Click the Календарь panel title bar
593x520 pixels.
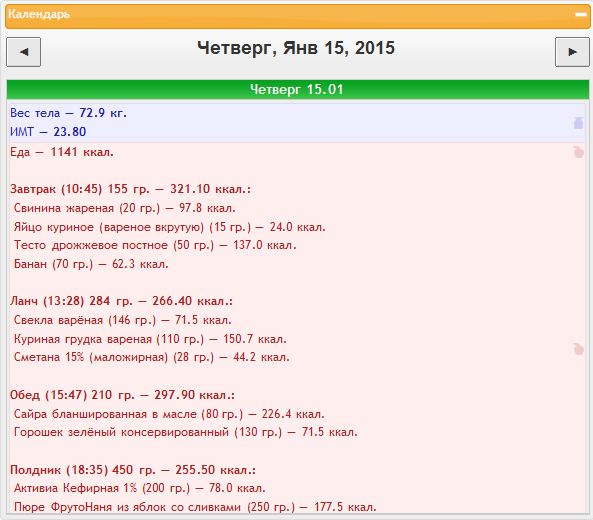298,17
